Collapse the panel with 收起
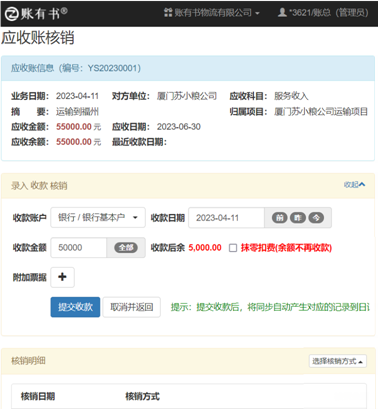Screen dimensions: 378x409 (x=355, y=184)
